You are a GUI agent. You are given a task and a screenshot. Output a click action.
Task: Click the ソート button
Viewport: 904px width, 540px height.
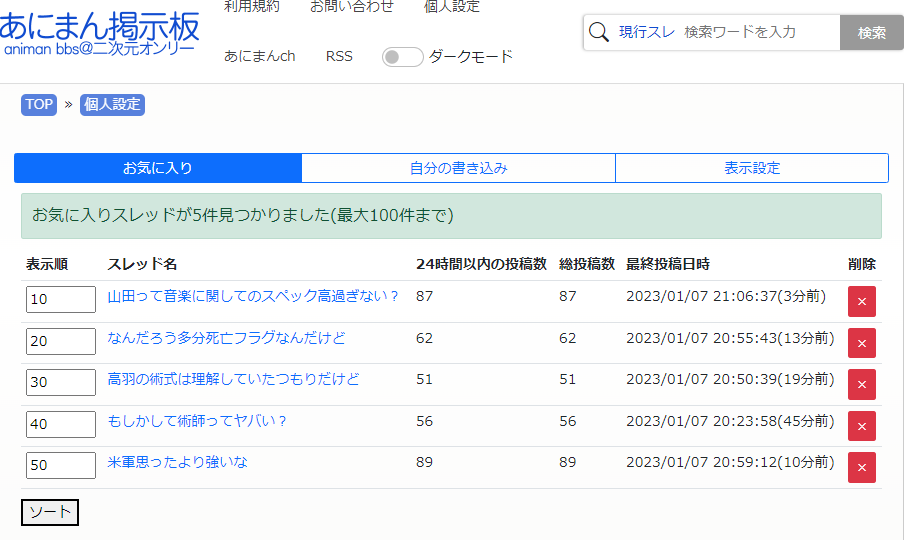tap(50, 512)
